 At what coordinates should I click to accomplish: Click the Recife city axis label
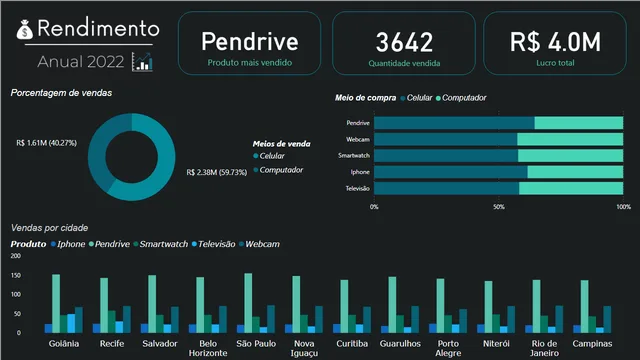[x=112, y=344]
